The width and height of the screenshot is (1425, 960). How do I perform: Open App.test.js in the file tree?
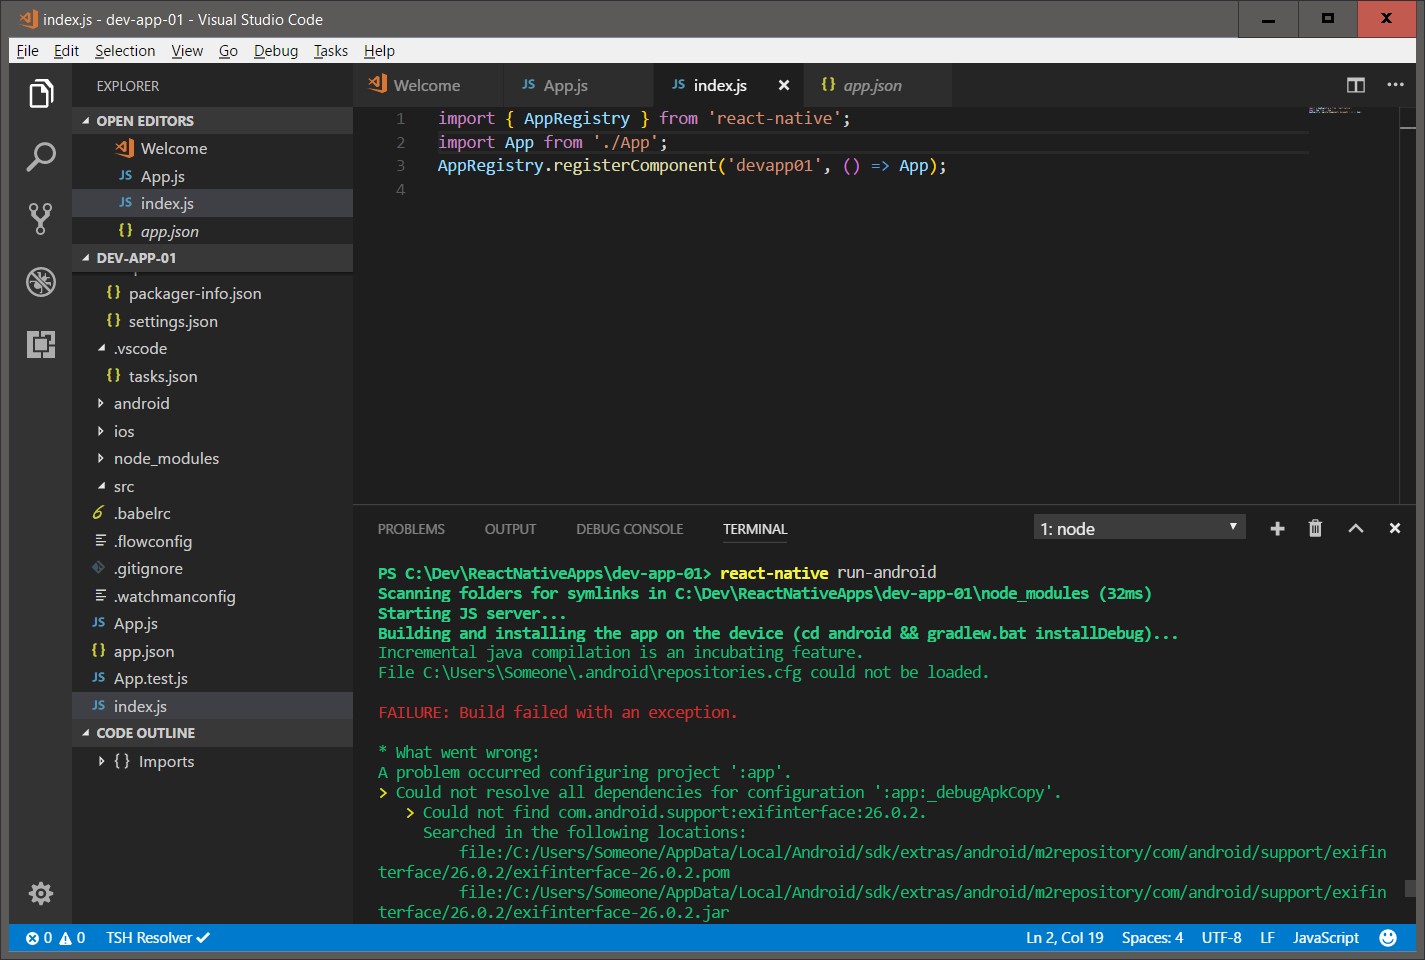213,679
